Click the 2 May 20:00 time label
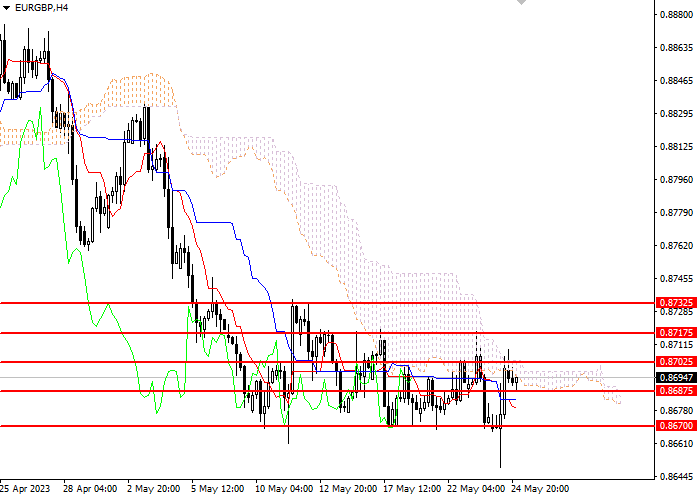700x500 pixels. [154, 489]
